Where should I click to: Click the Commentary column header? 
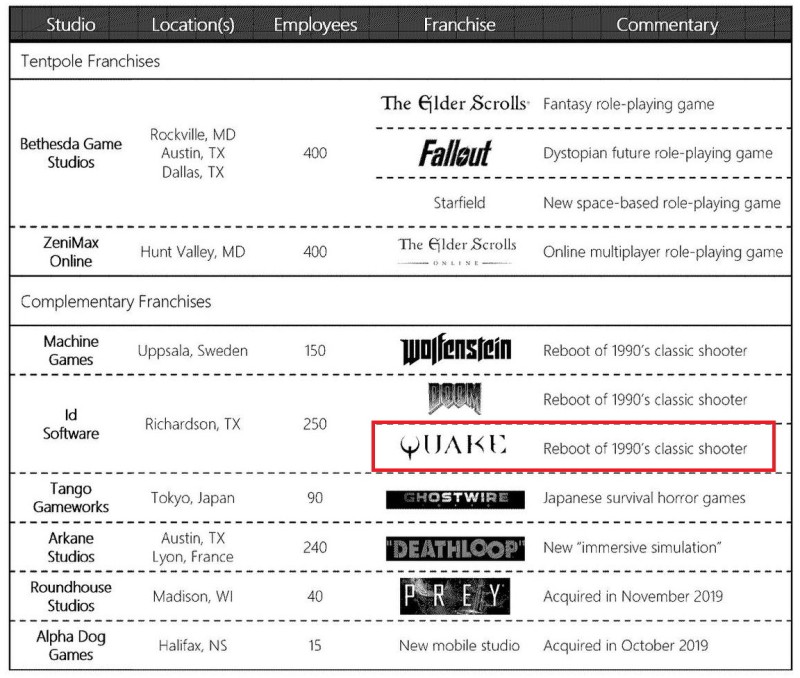pyautogui.click(x=667, y=24)
